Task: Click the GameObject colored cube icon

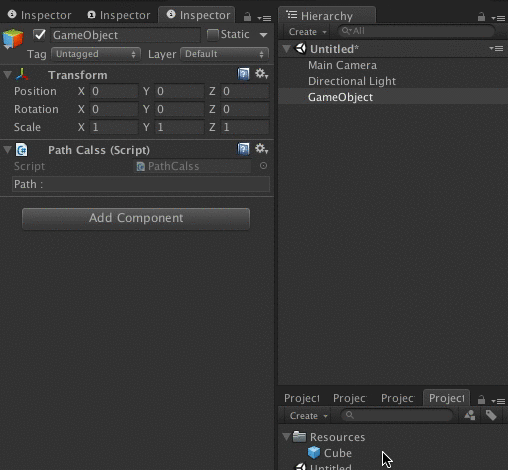Action: pos(13,38)
